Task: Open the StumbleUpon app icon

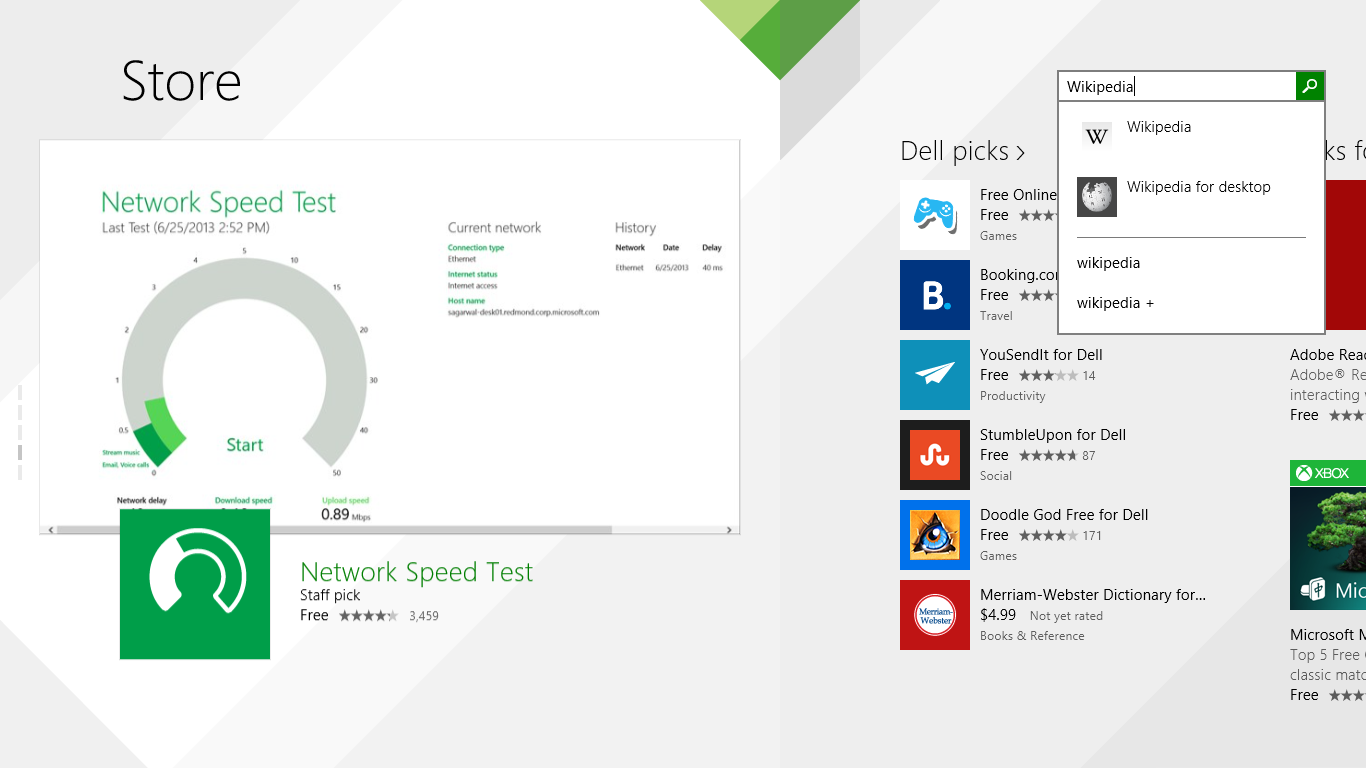Action: [x=935, y=455]
